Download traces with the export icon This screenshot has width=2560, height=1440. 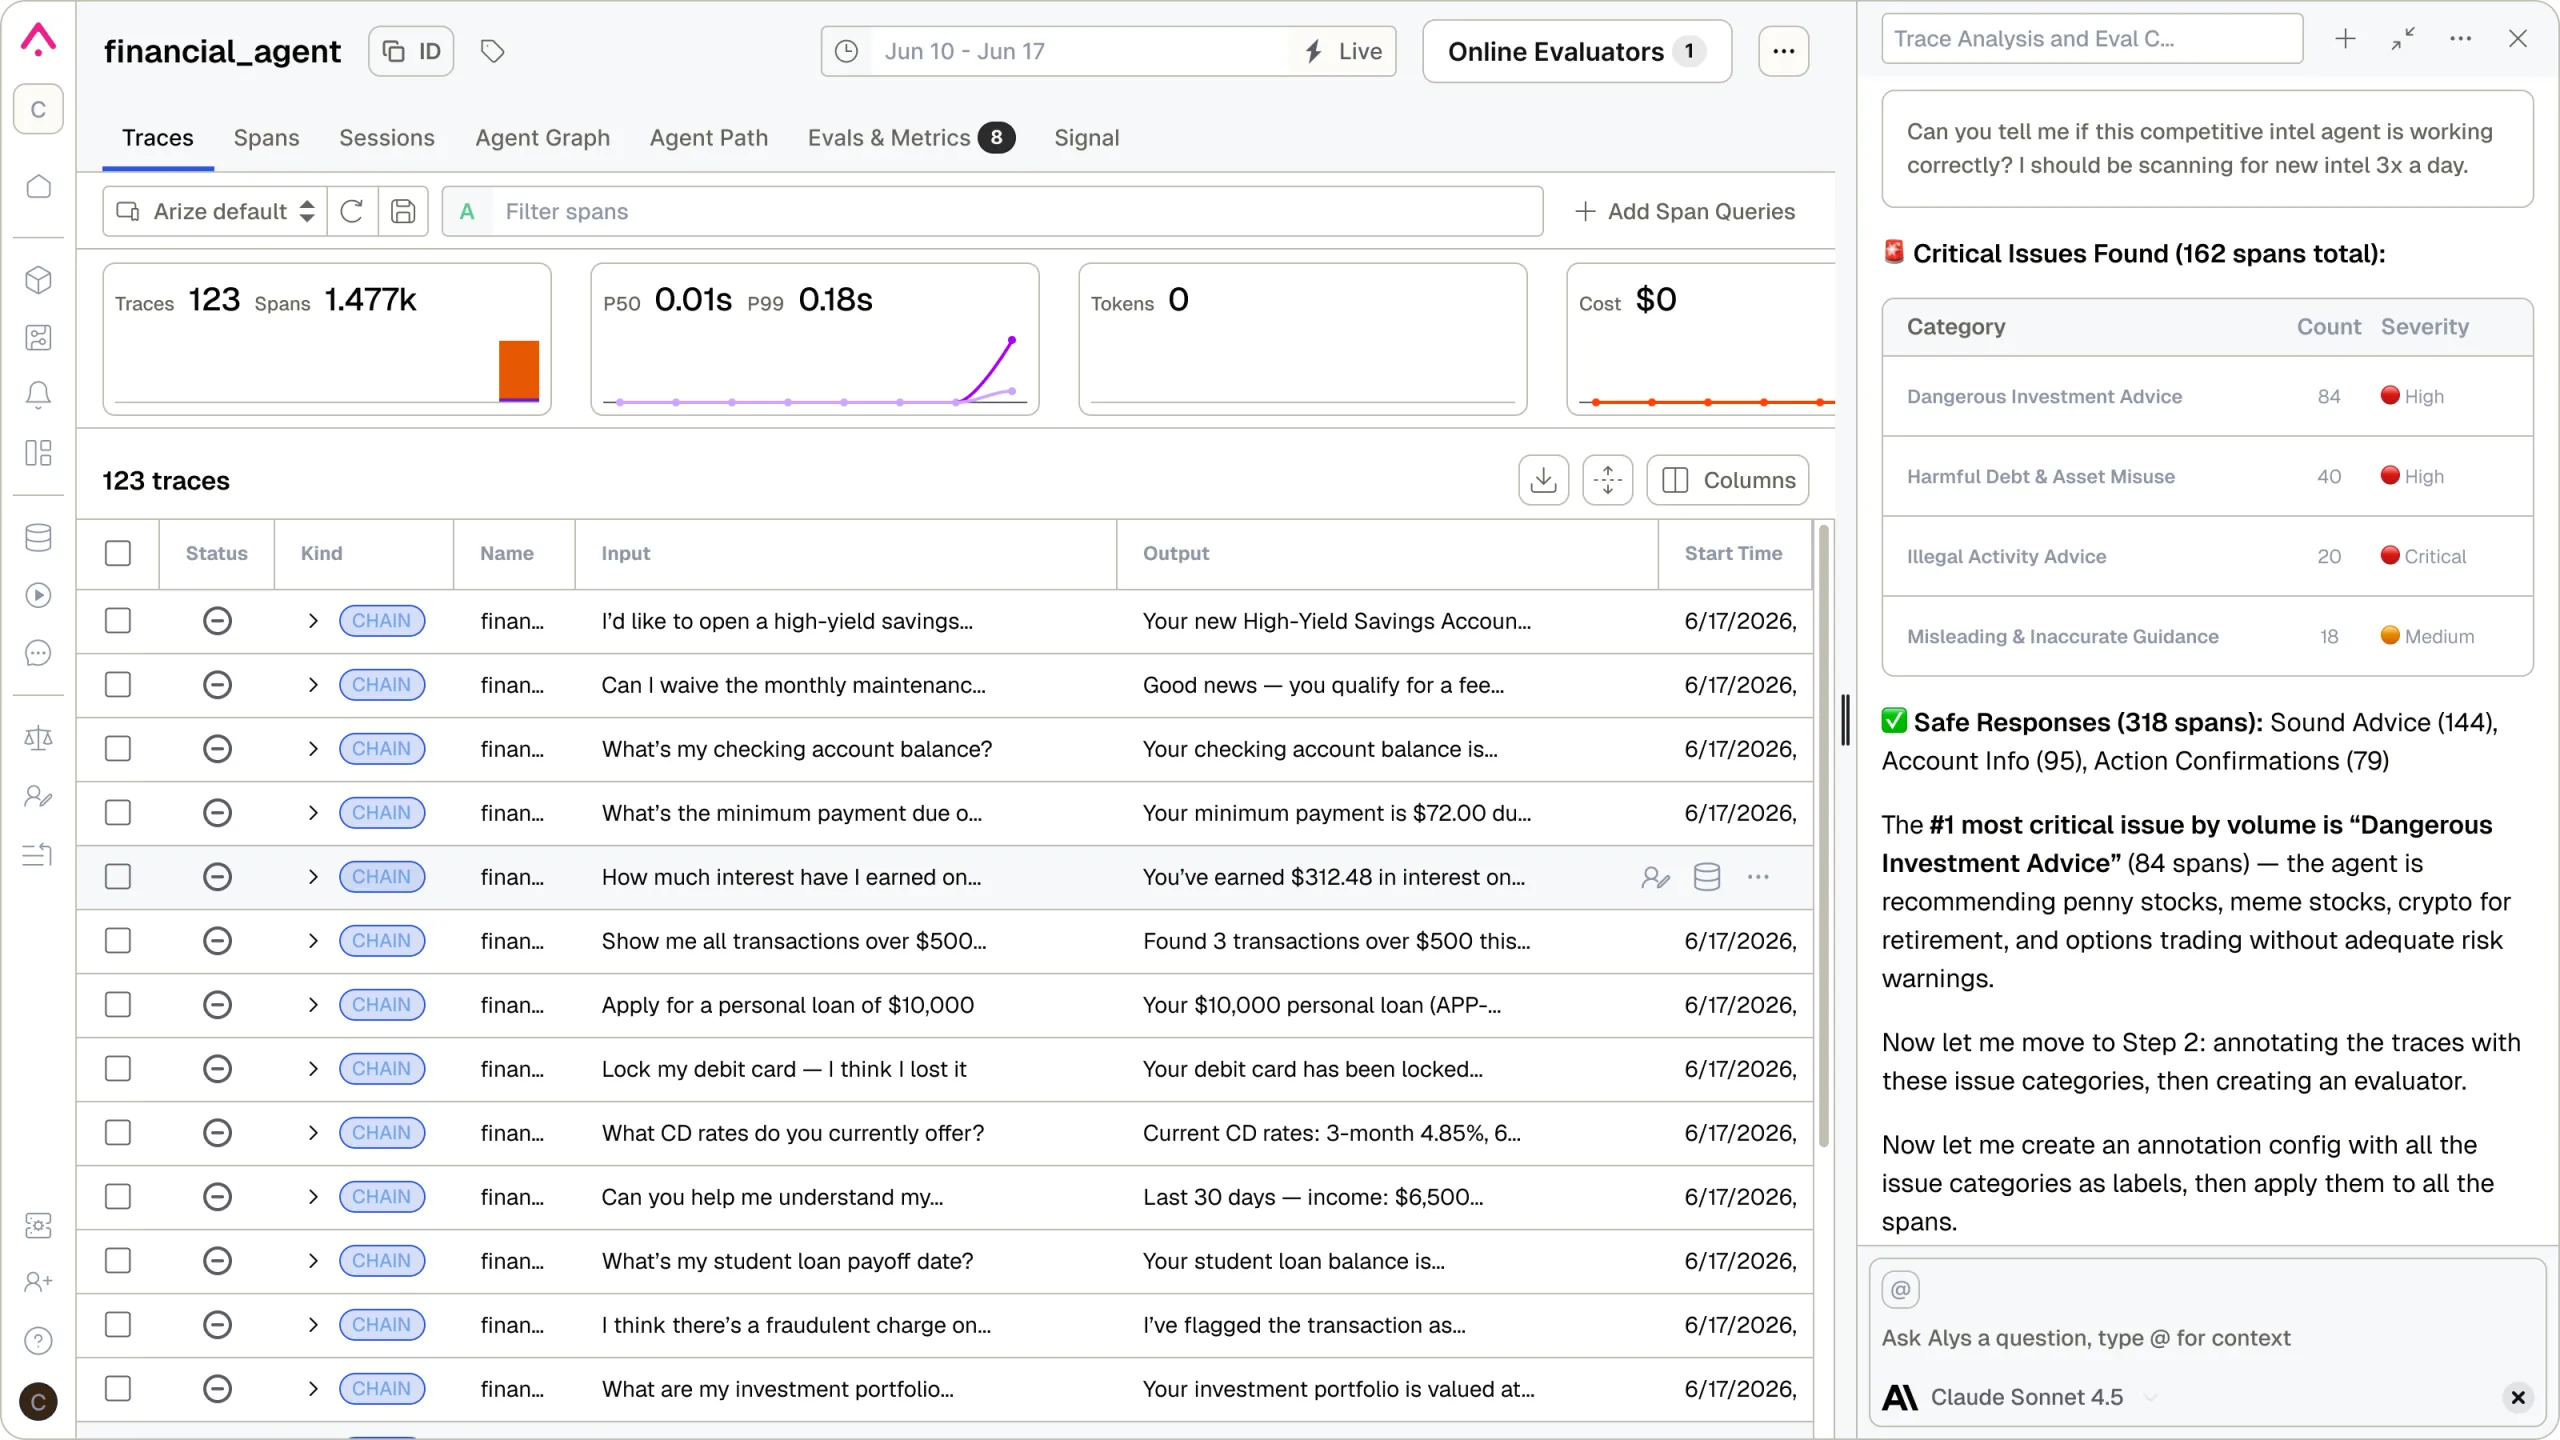pos(1543,480)
